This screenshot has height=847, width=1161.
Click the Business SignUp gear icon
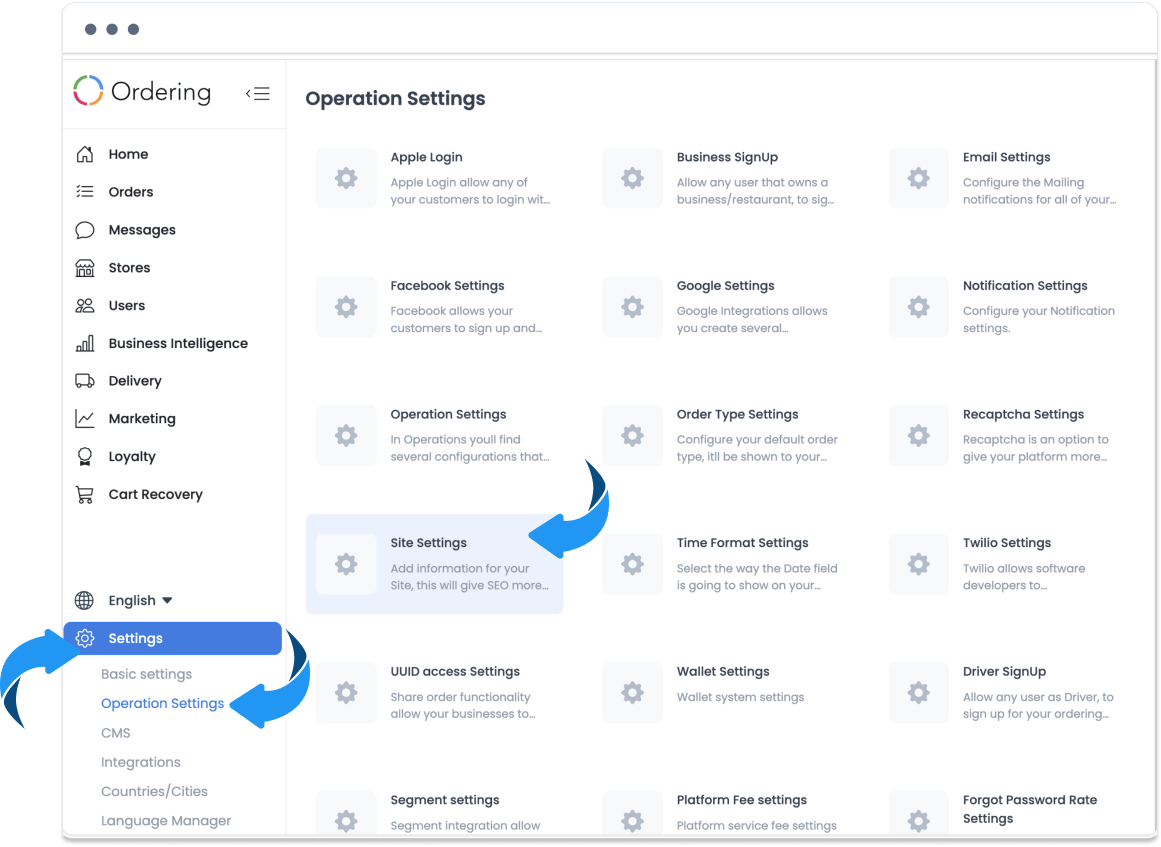pos(632,178)
